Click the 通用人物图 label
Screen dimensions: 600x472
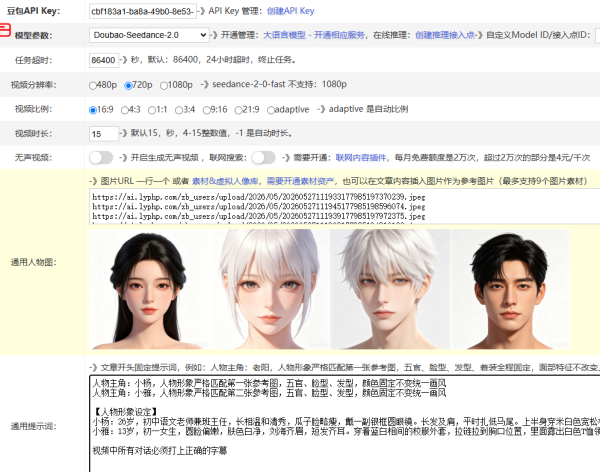pos(33,262)
